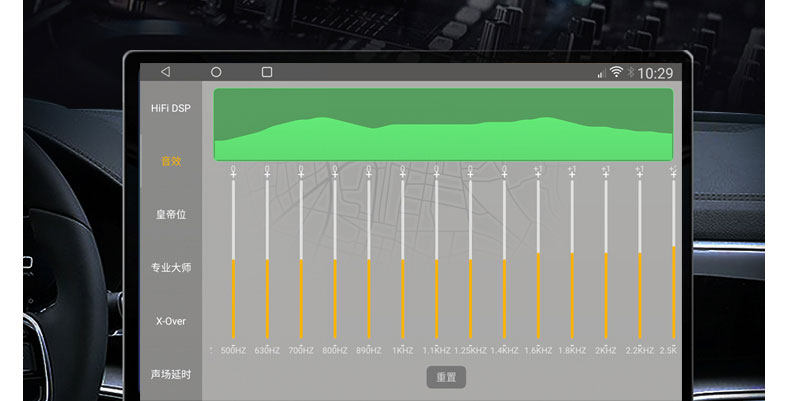Open the 专业大师 tab
Image resolution: width=790 pixels, height=401 pixels.
(171, 268)
